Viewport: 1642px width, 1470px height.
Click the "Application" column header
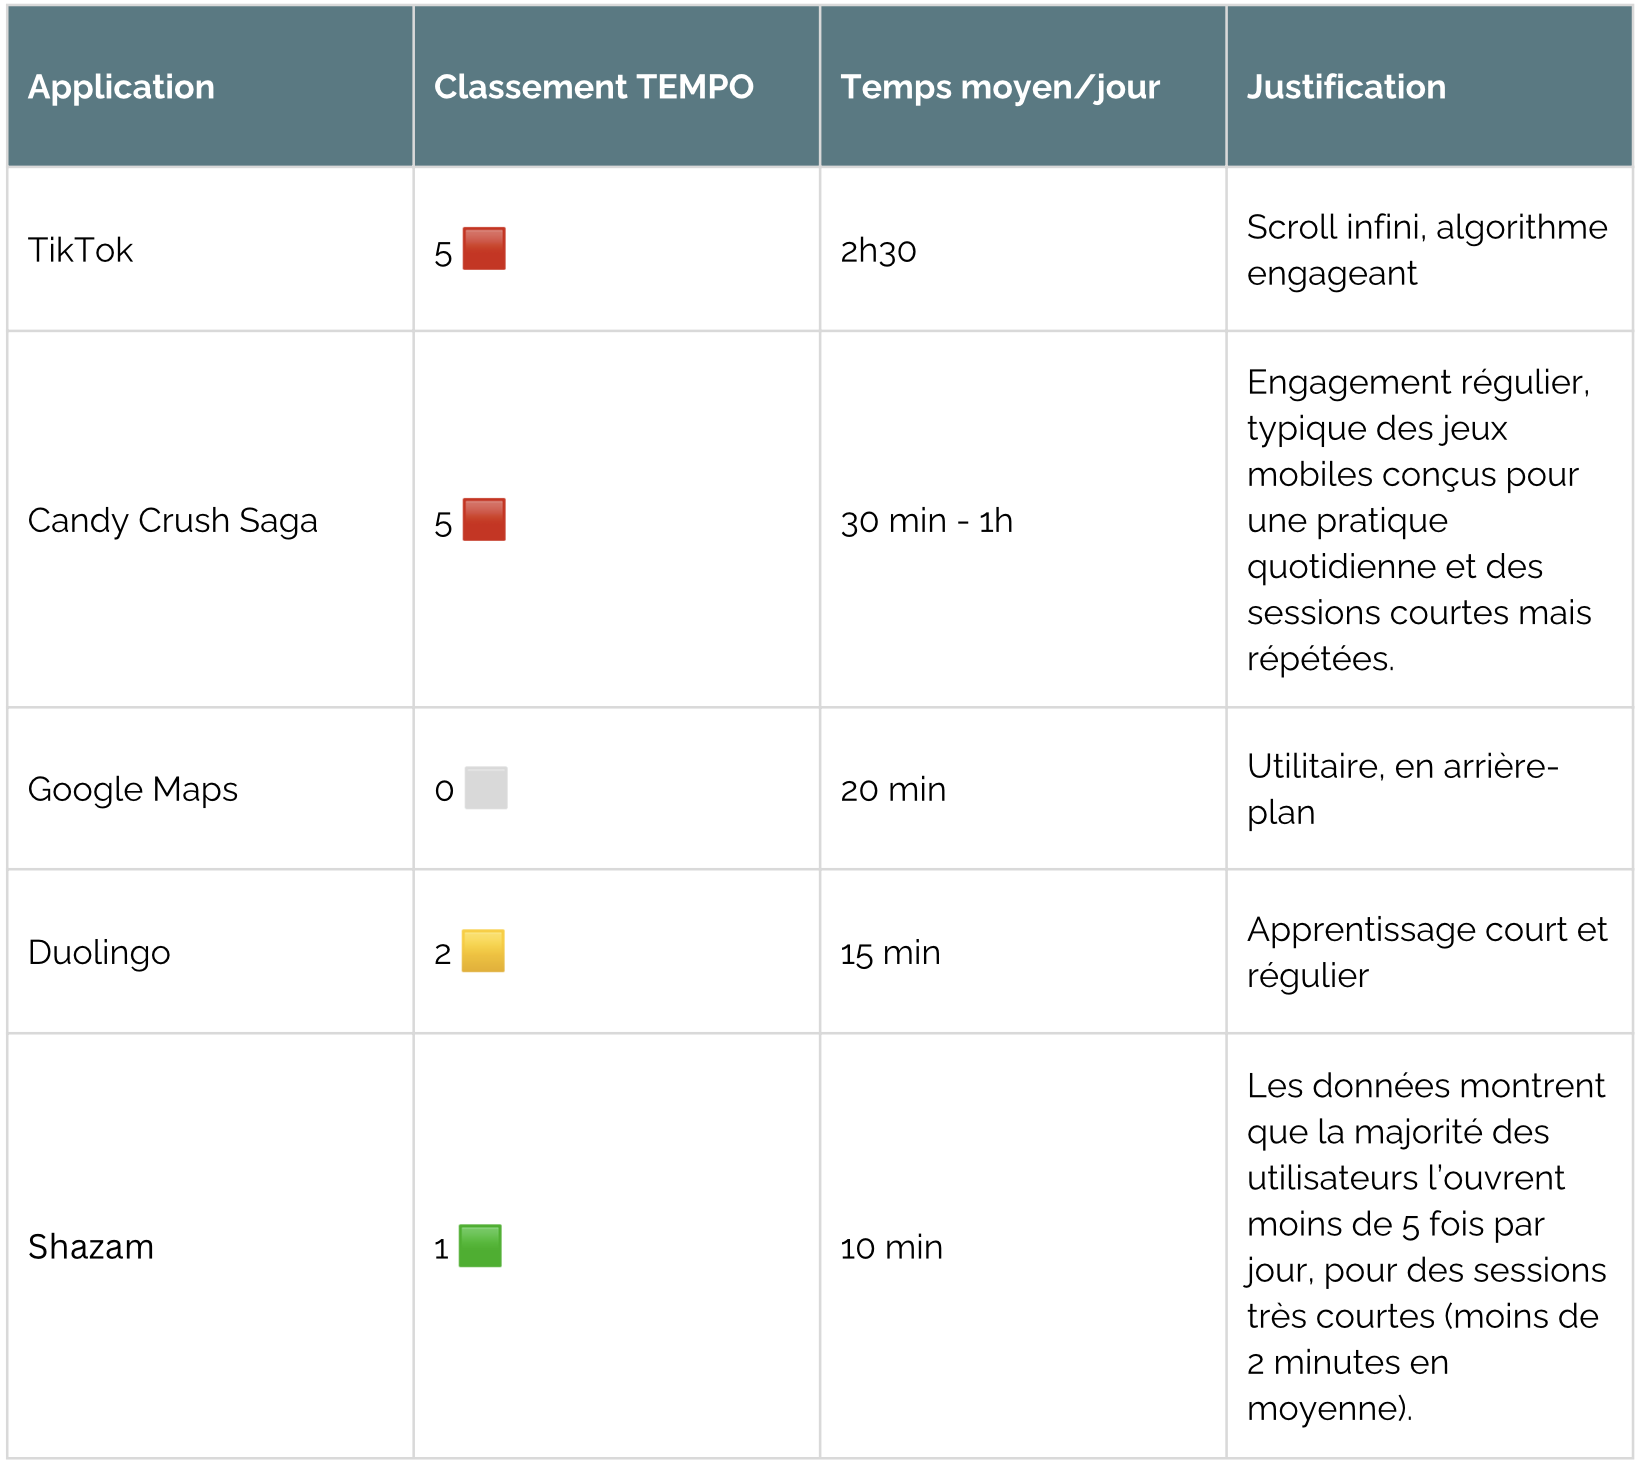pos(121,87)
